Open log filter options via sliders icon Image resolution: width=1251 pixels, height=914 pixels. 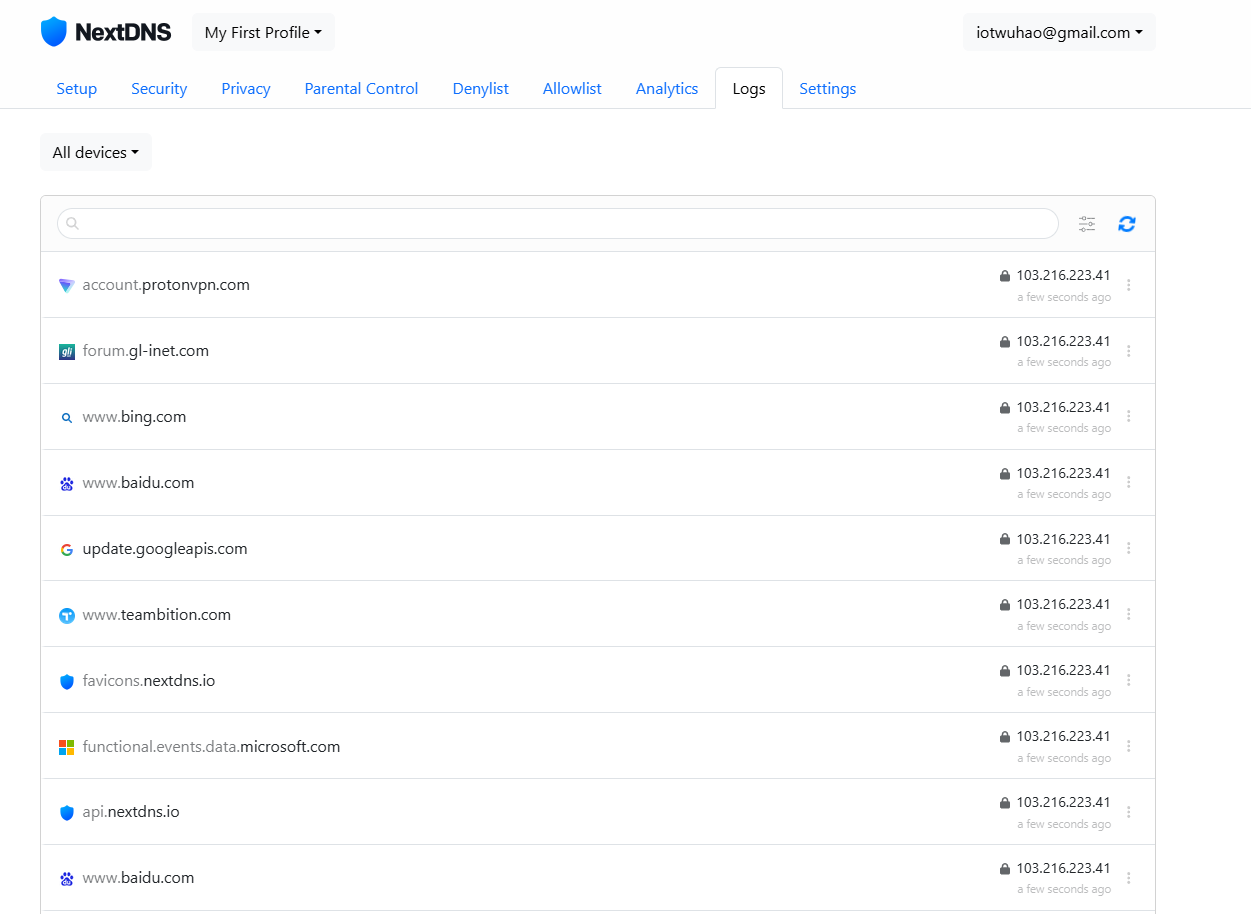[x=1087, y=224]
